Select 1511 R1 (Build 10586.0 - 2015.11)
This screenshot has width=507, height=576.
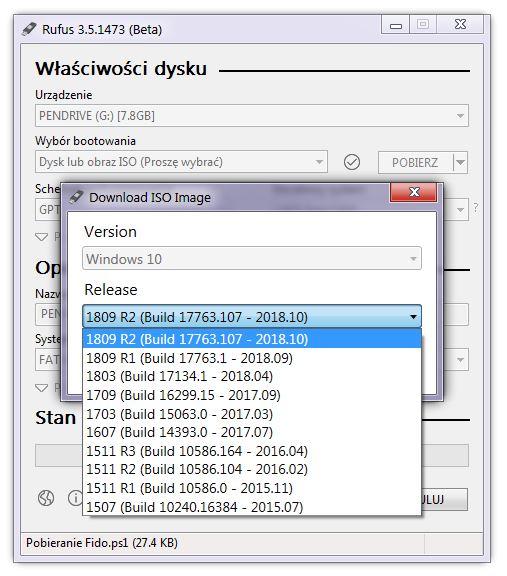coord(252,488)
